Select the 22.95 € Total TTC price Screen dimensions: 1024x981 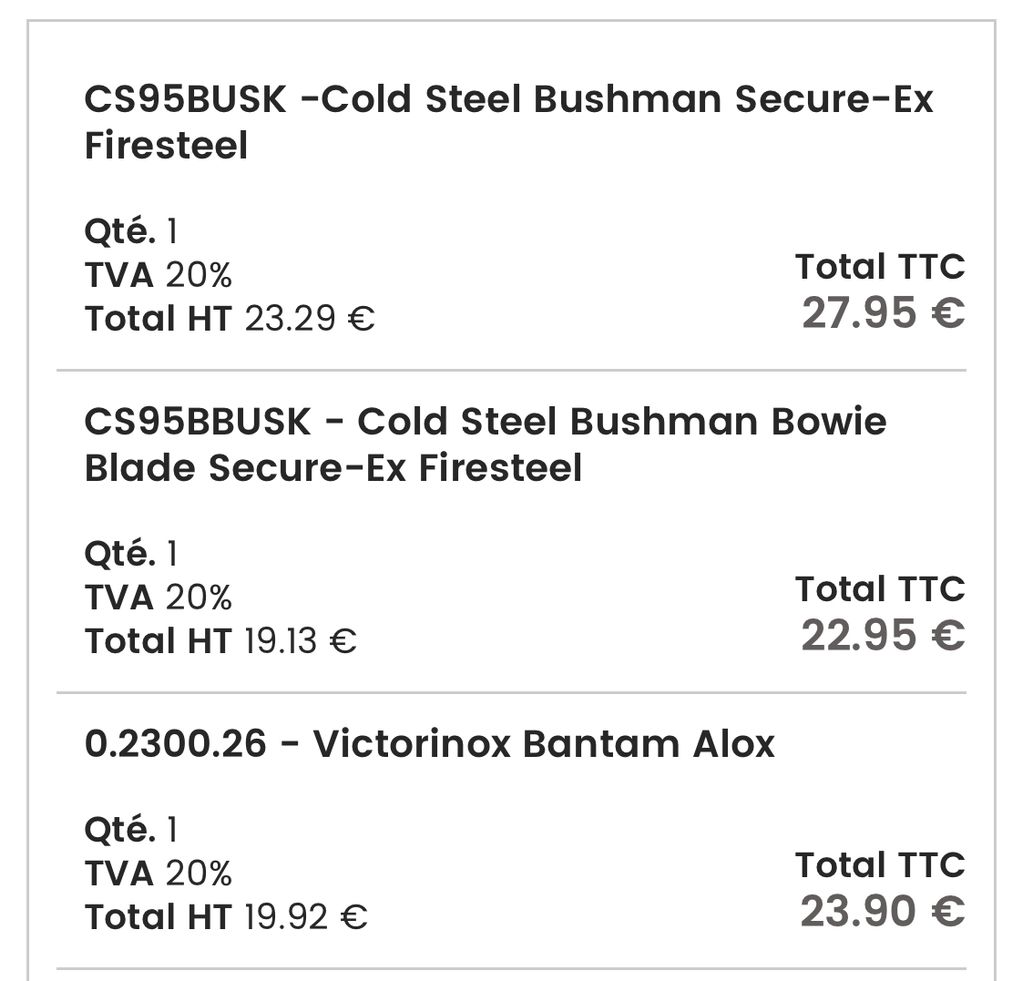(x=882, y=635)
